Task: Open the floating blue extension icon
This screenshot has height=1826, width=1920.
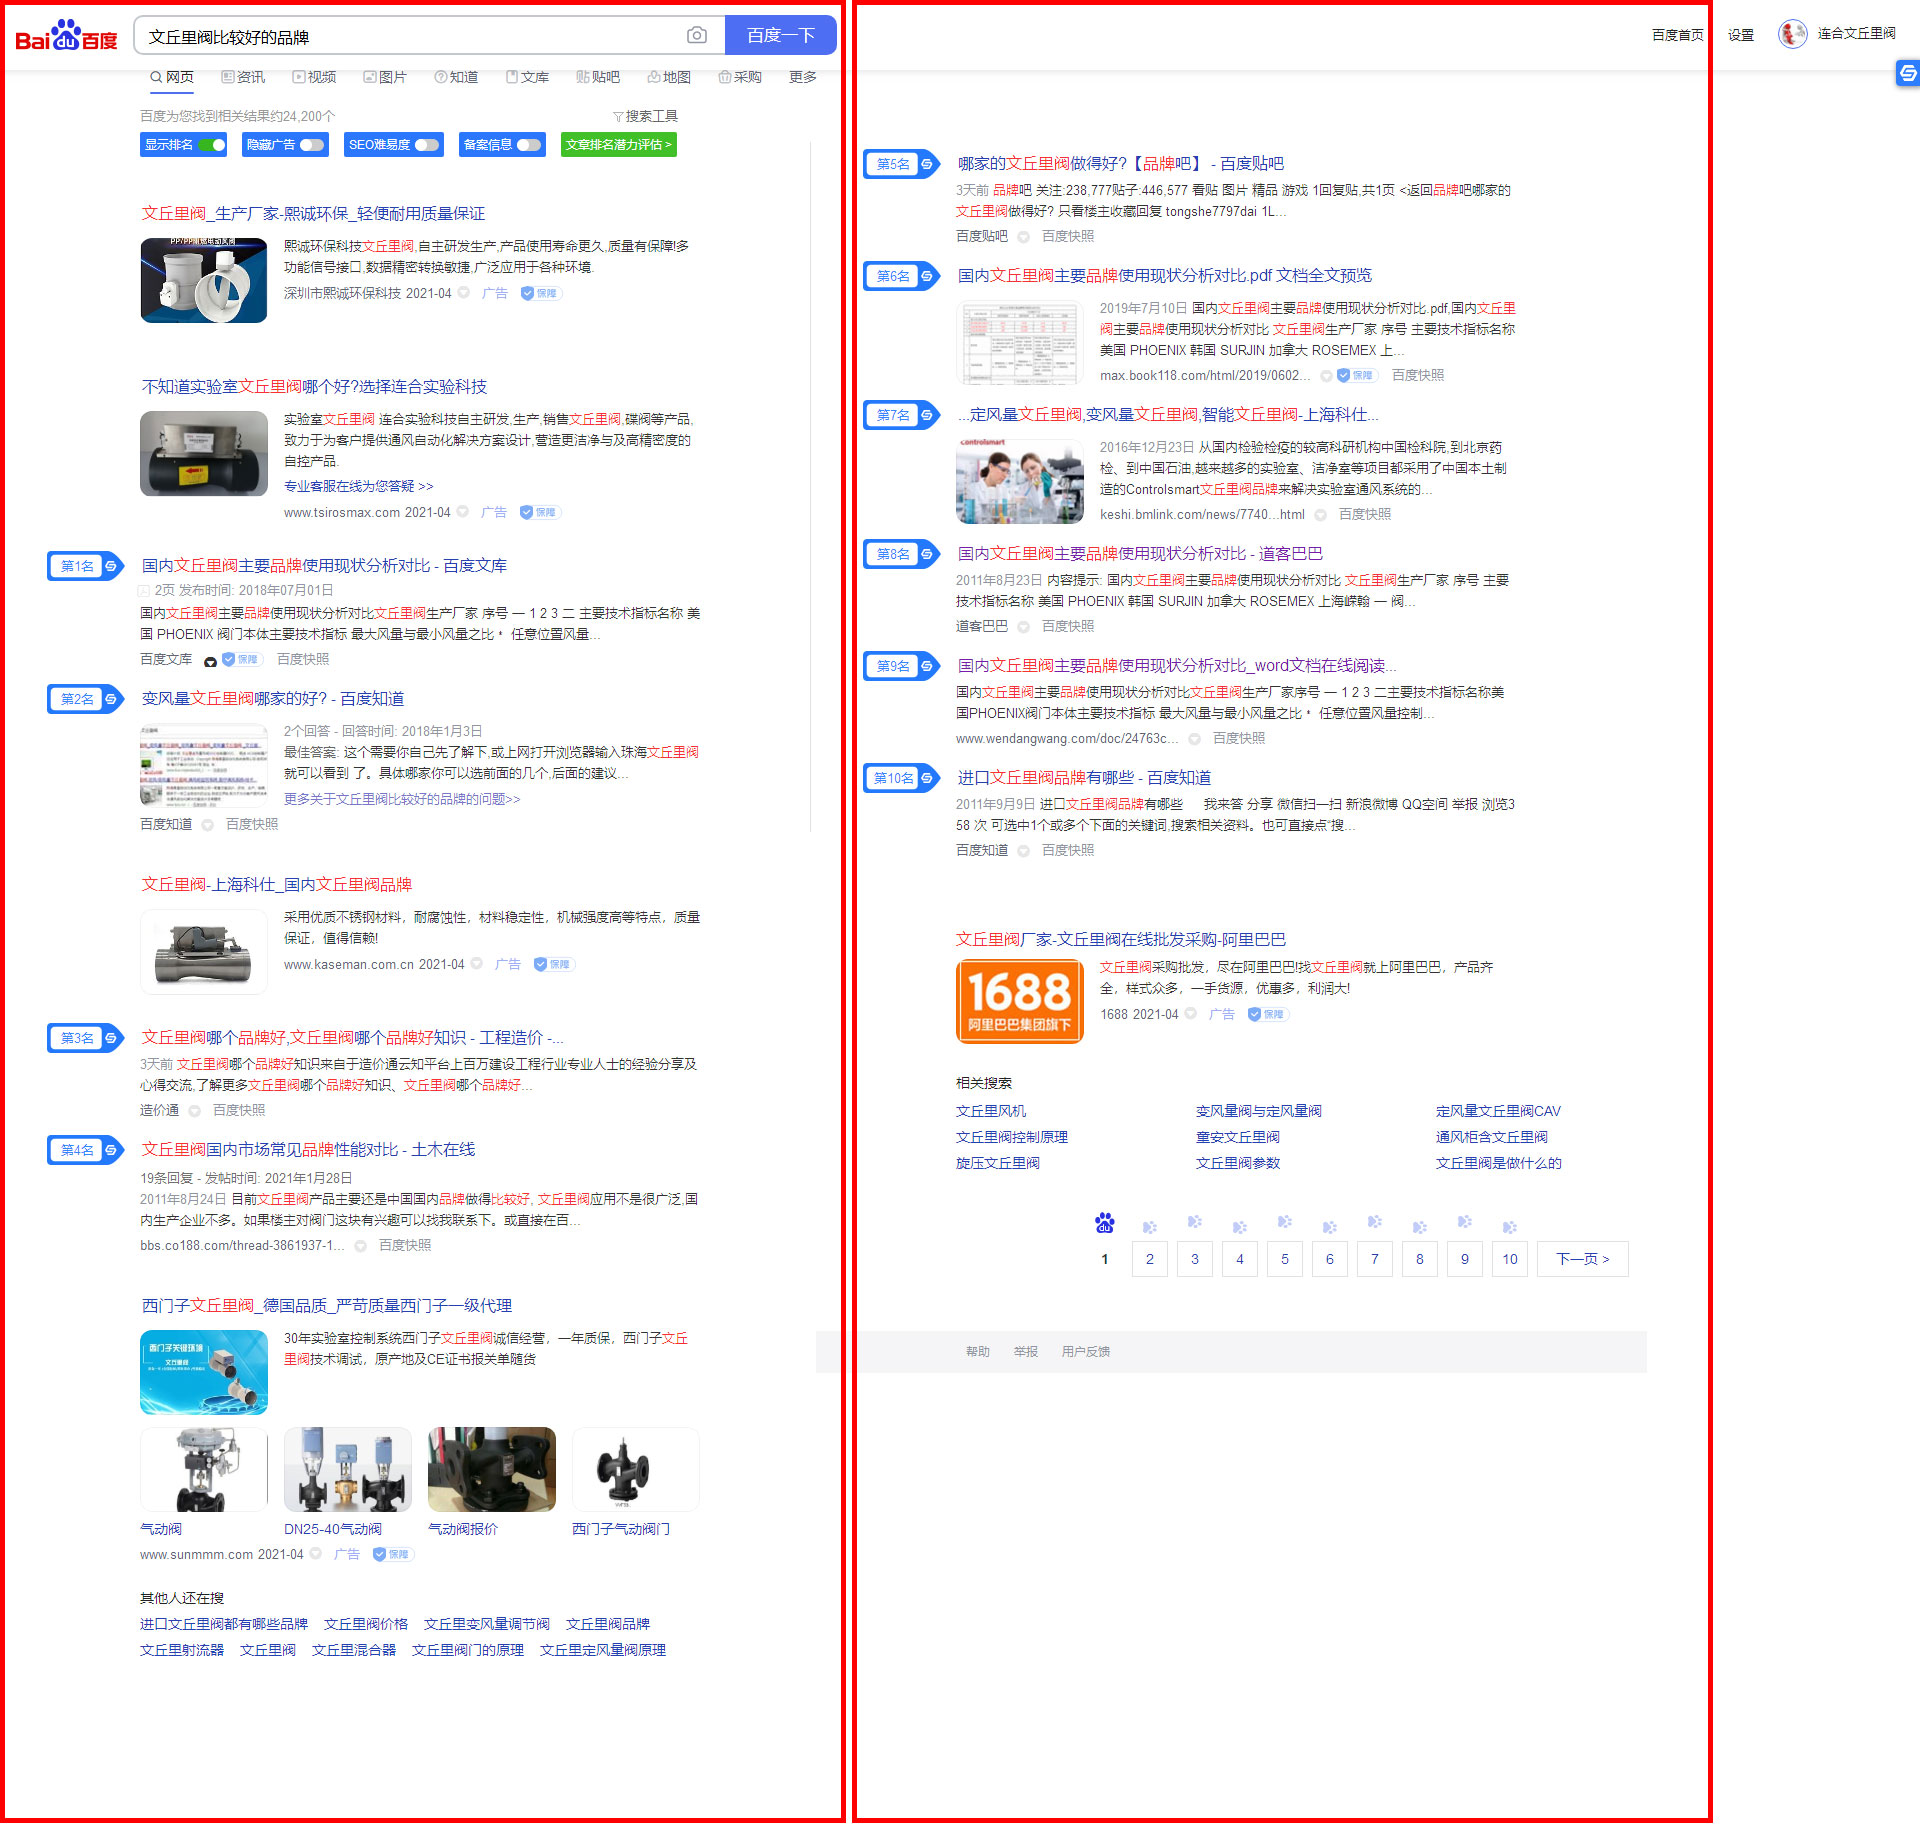Action: click(1908, 73)
